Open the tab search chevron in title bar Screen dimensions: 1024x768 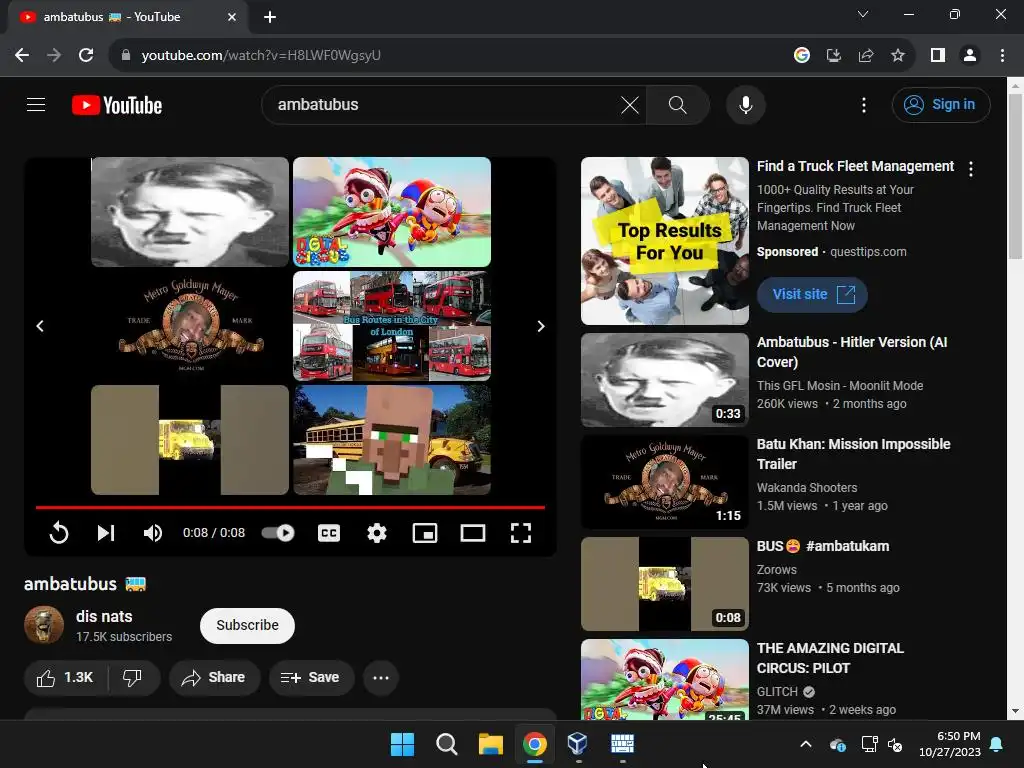pyautogui.click(x=863, y=14)
